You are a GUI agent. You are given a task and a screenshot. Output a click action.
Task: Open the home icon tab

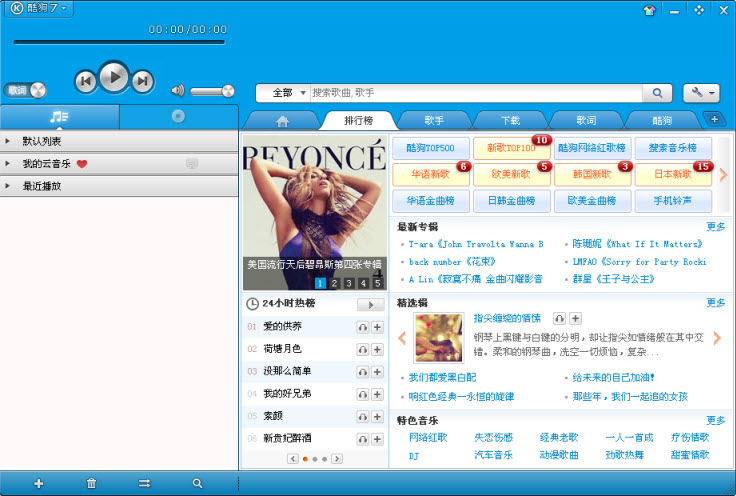click(x=282, y=121)
